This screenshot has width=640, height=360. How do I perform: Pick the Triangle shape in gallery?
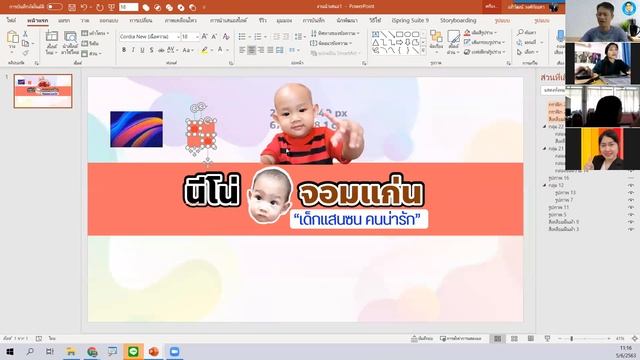pos(376,42)
